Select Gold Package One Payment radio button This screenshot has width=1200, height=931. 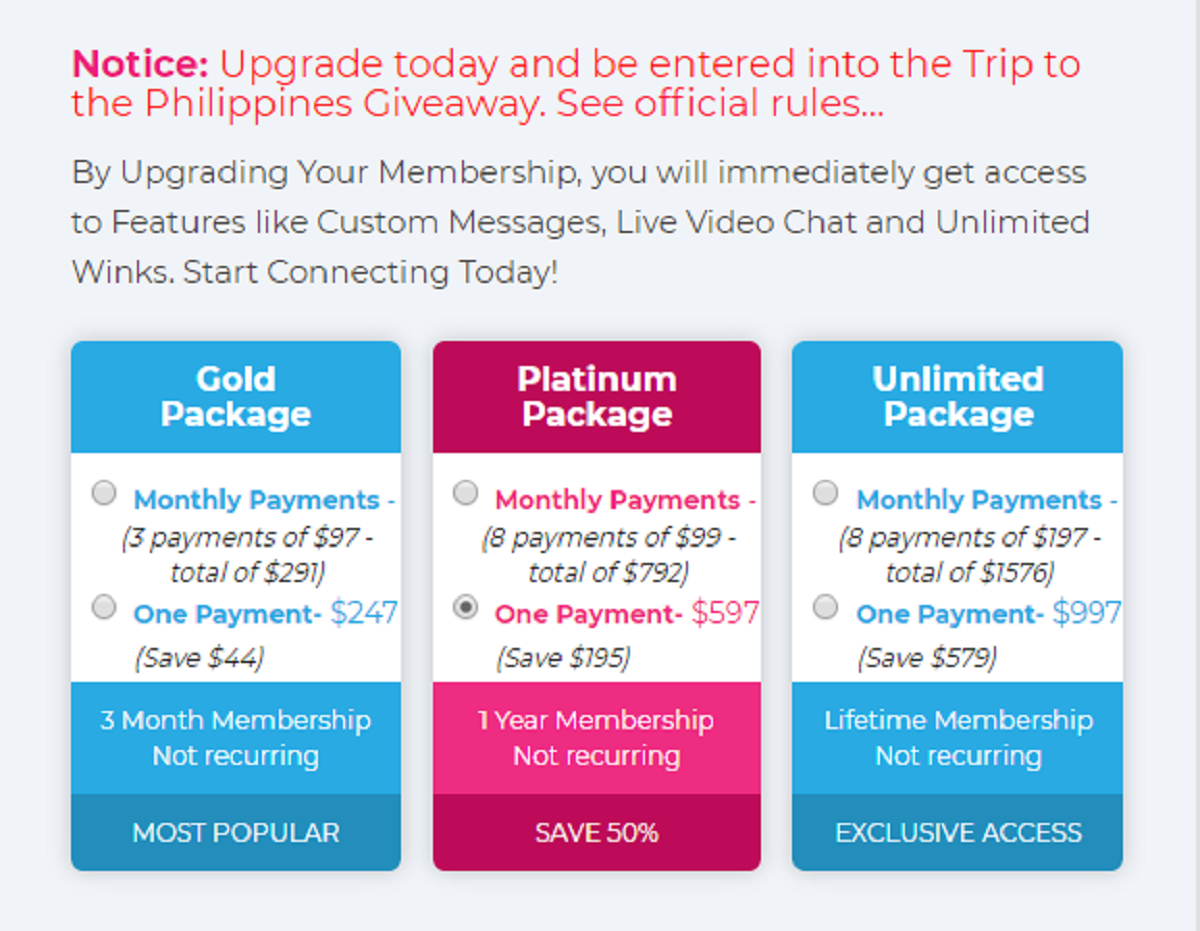tap(104, 607)
